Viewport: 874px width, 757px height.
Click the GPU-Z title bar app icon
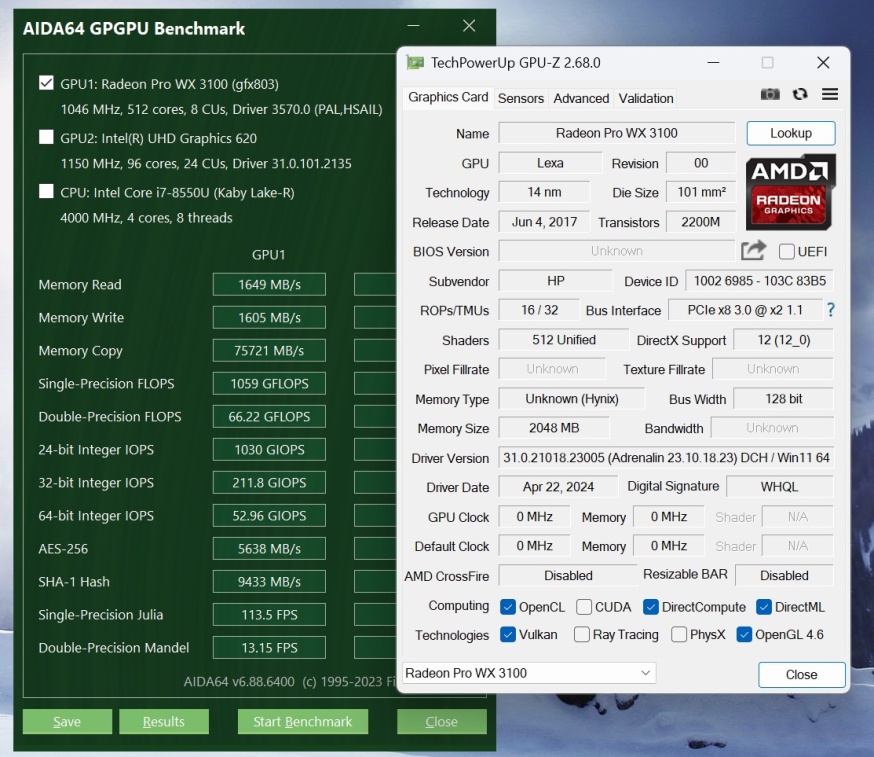pos(415,63)
